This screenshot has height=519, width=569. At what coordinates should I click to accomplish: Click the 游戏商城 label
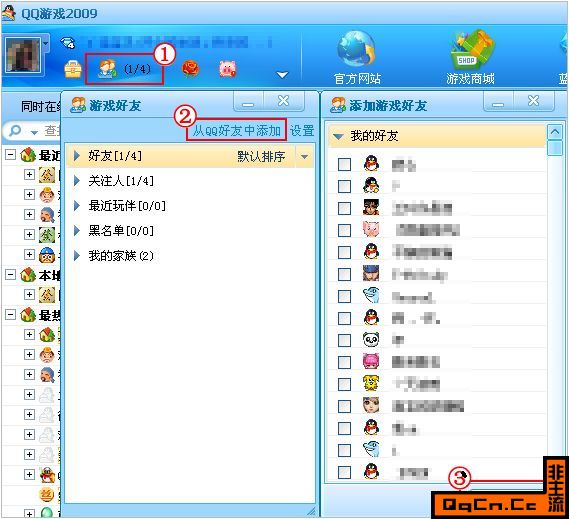(471, 78)
